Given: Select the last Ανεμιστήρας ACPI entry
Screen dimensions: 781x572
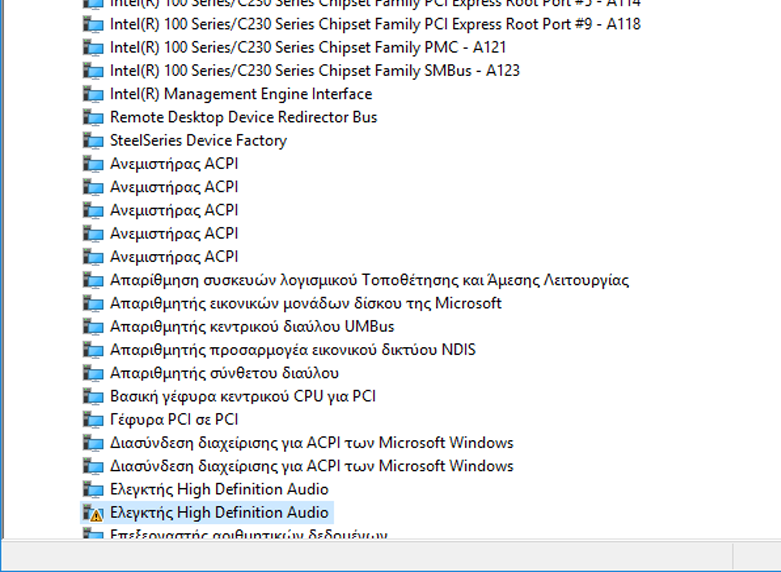Looking at the screenshot, I should pyautogui.click(x=174, y=257).
